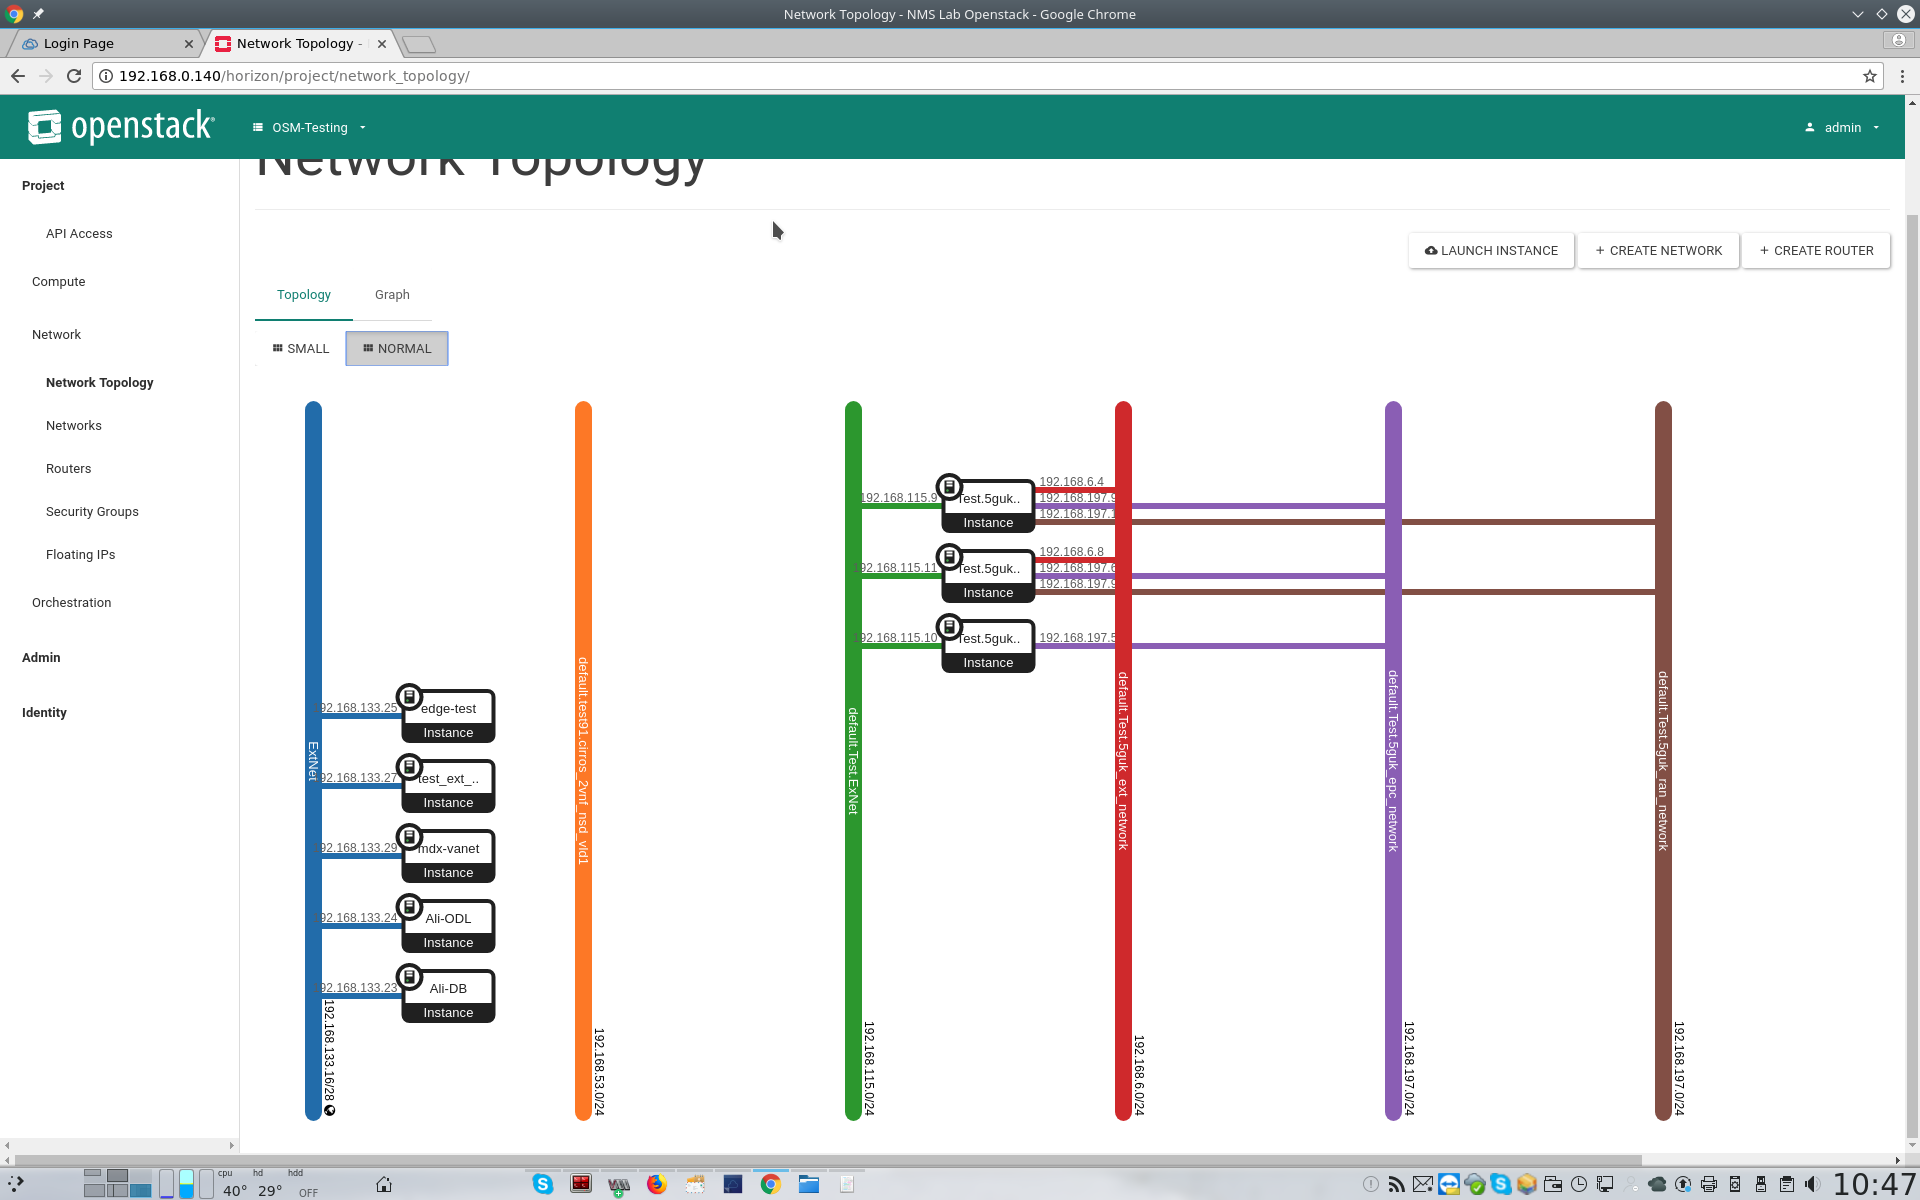Click the ExtNet external network globe icon
This screenshot has height=1200, width=1920.
(x=330, y=1110)
